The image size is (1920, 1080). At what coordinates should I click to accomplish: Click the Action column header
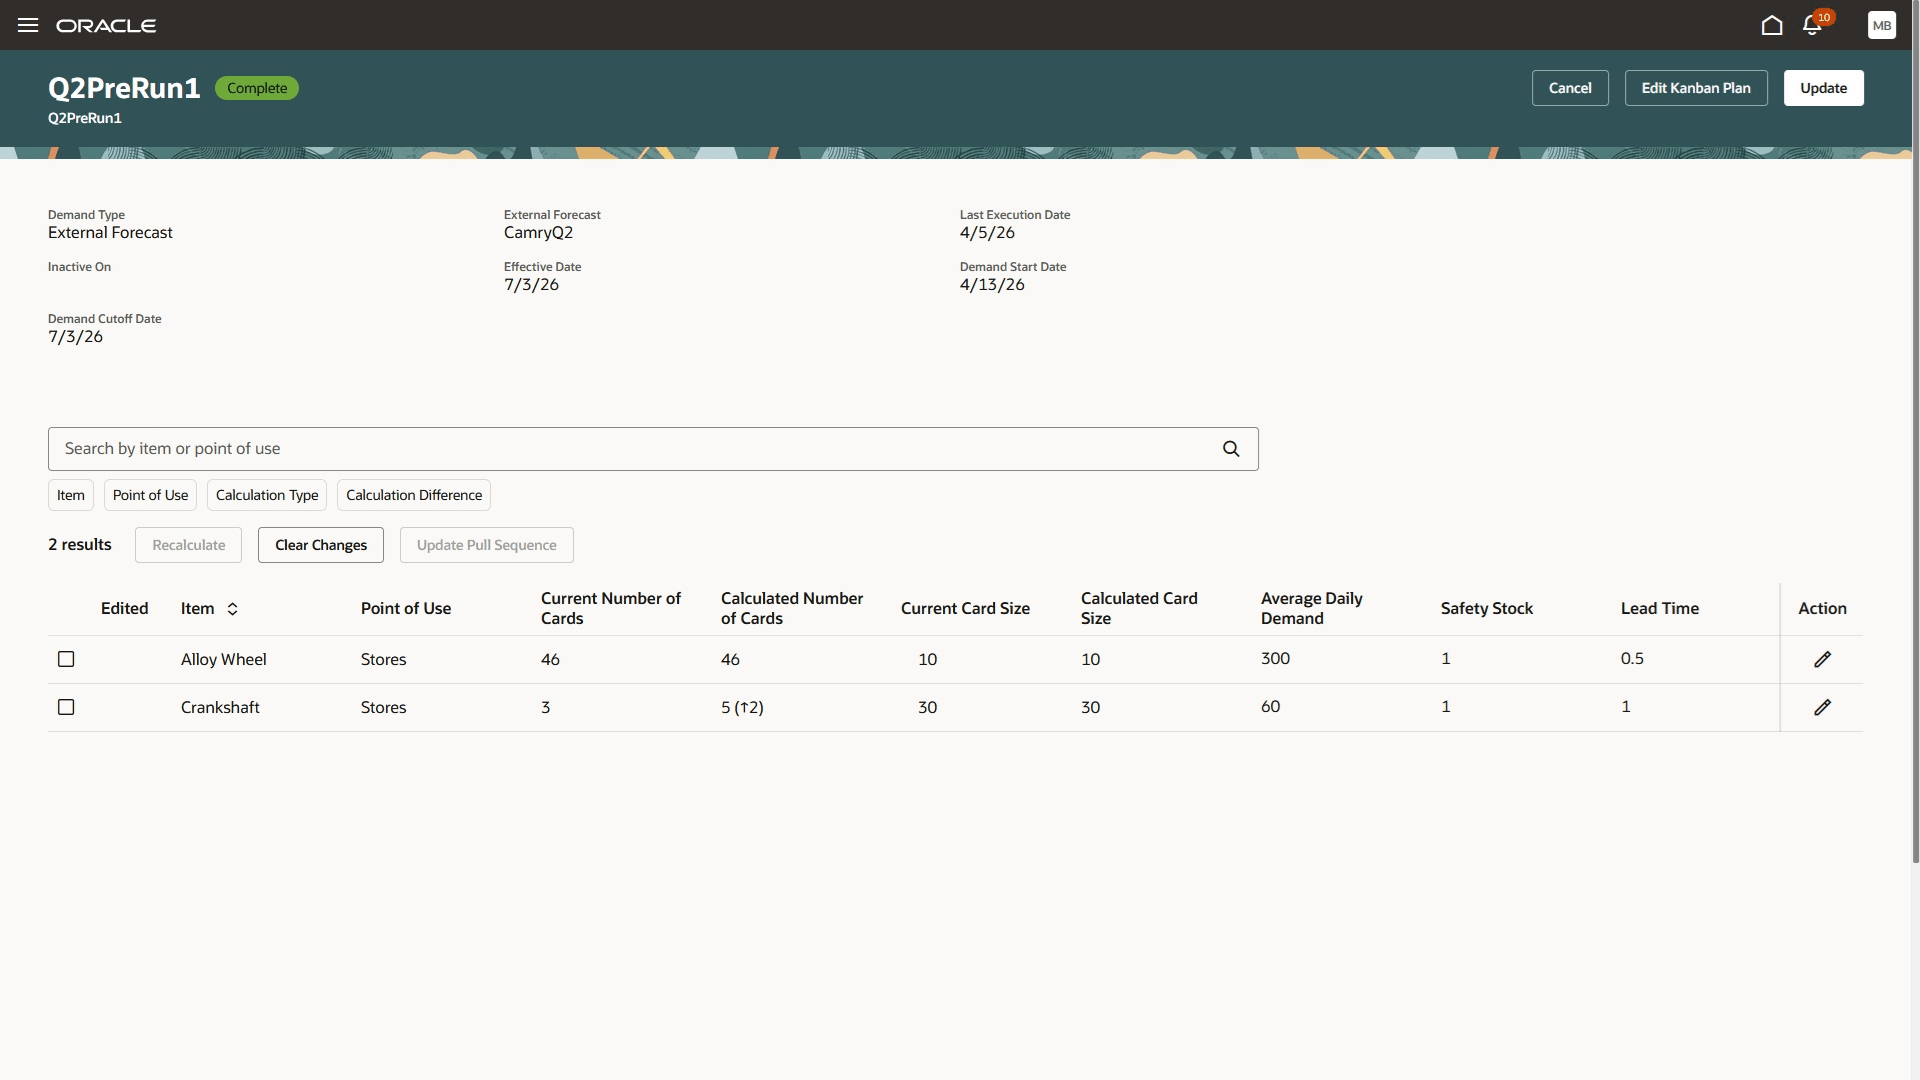(1822, 609)
